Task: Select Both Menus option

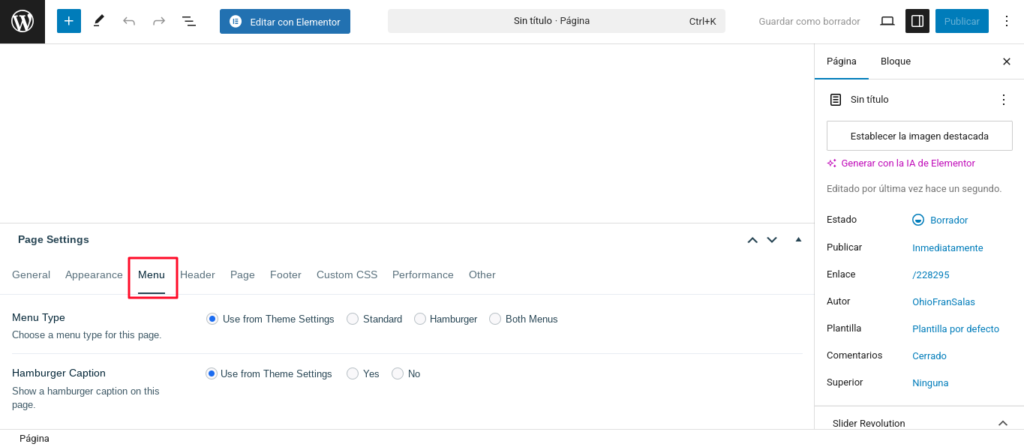Action: click(495, 319)
